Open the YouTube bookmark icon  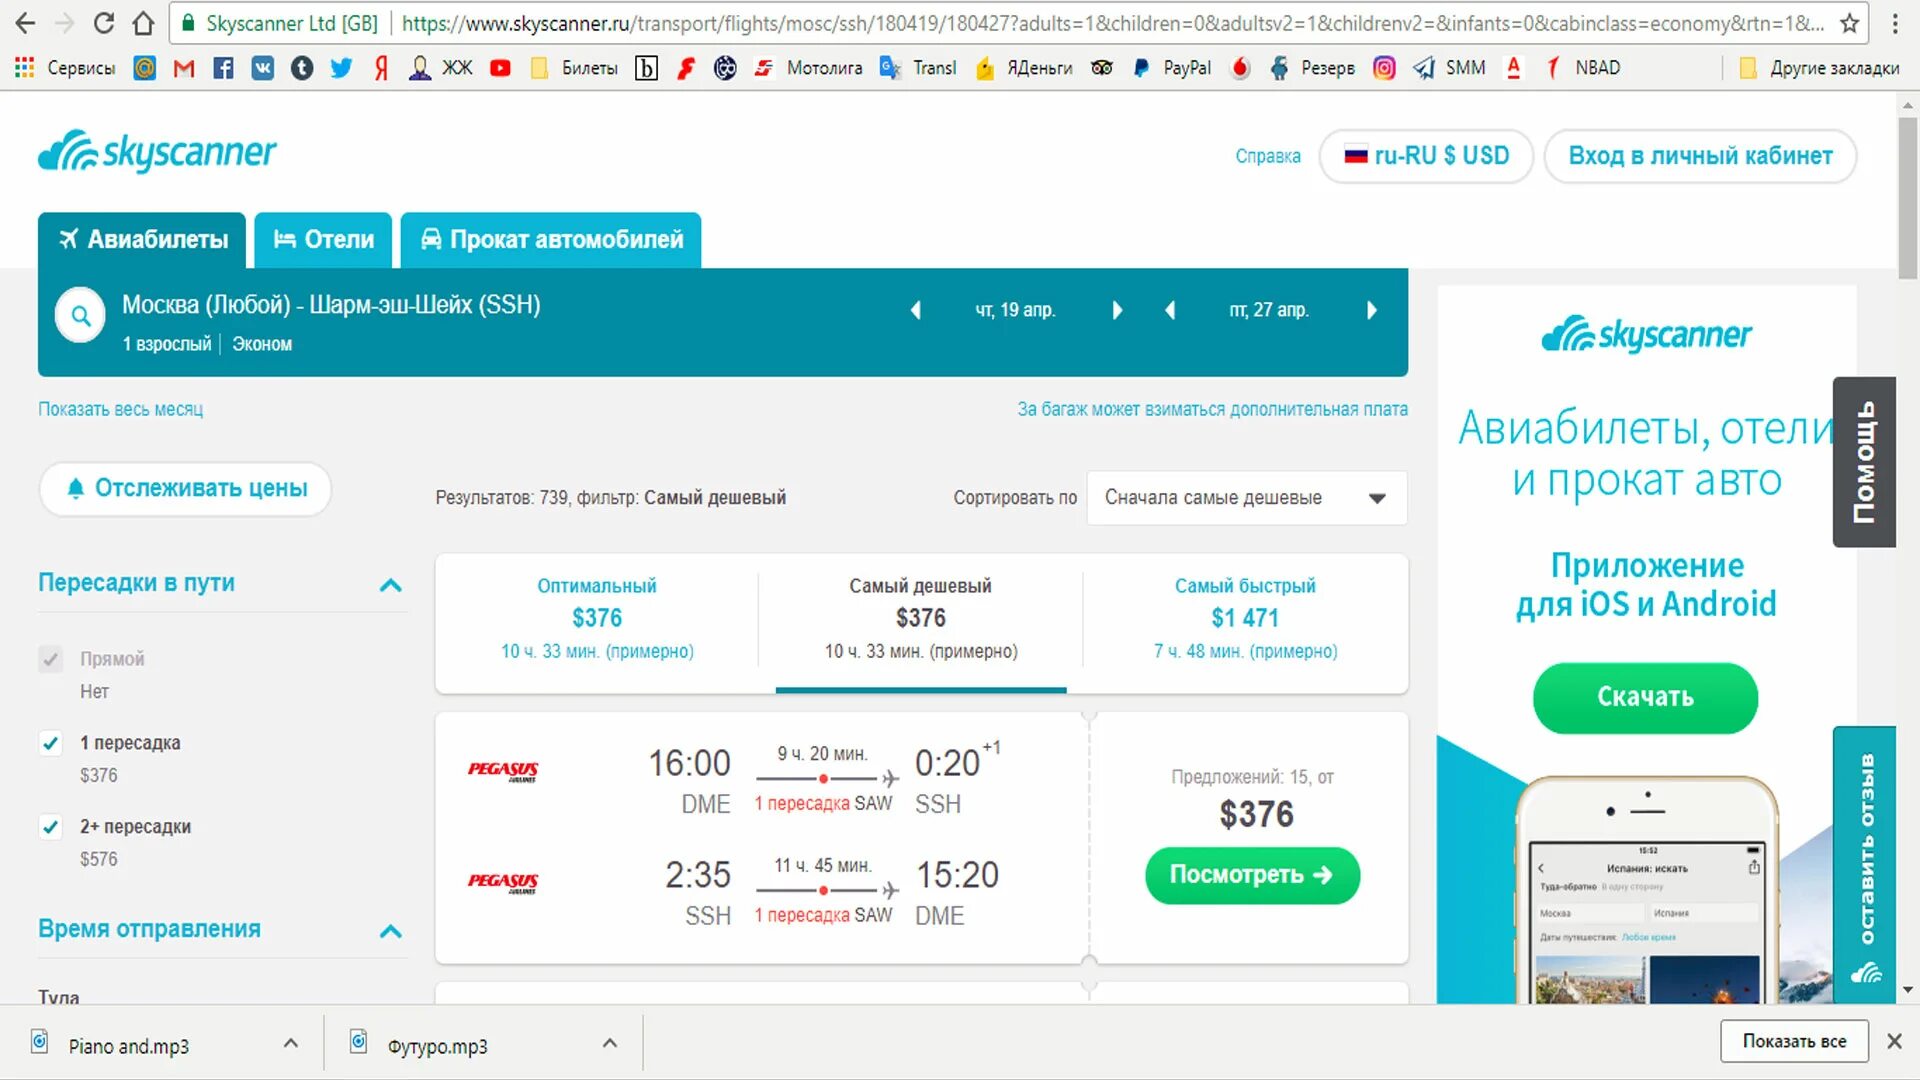[500, 68]
